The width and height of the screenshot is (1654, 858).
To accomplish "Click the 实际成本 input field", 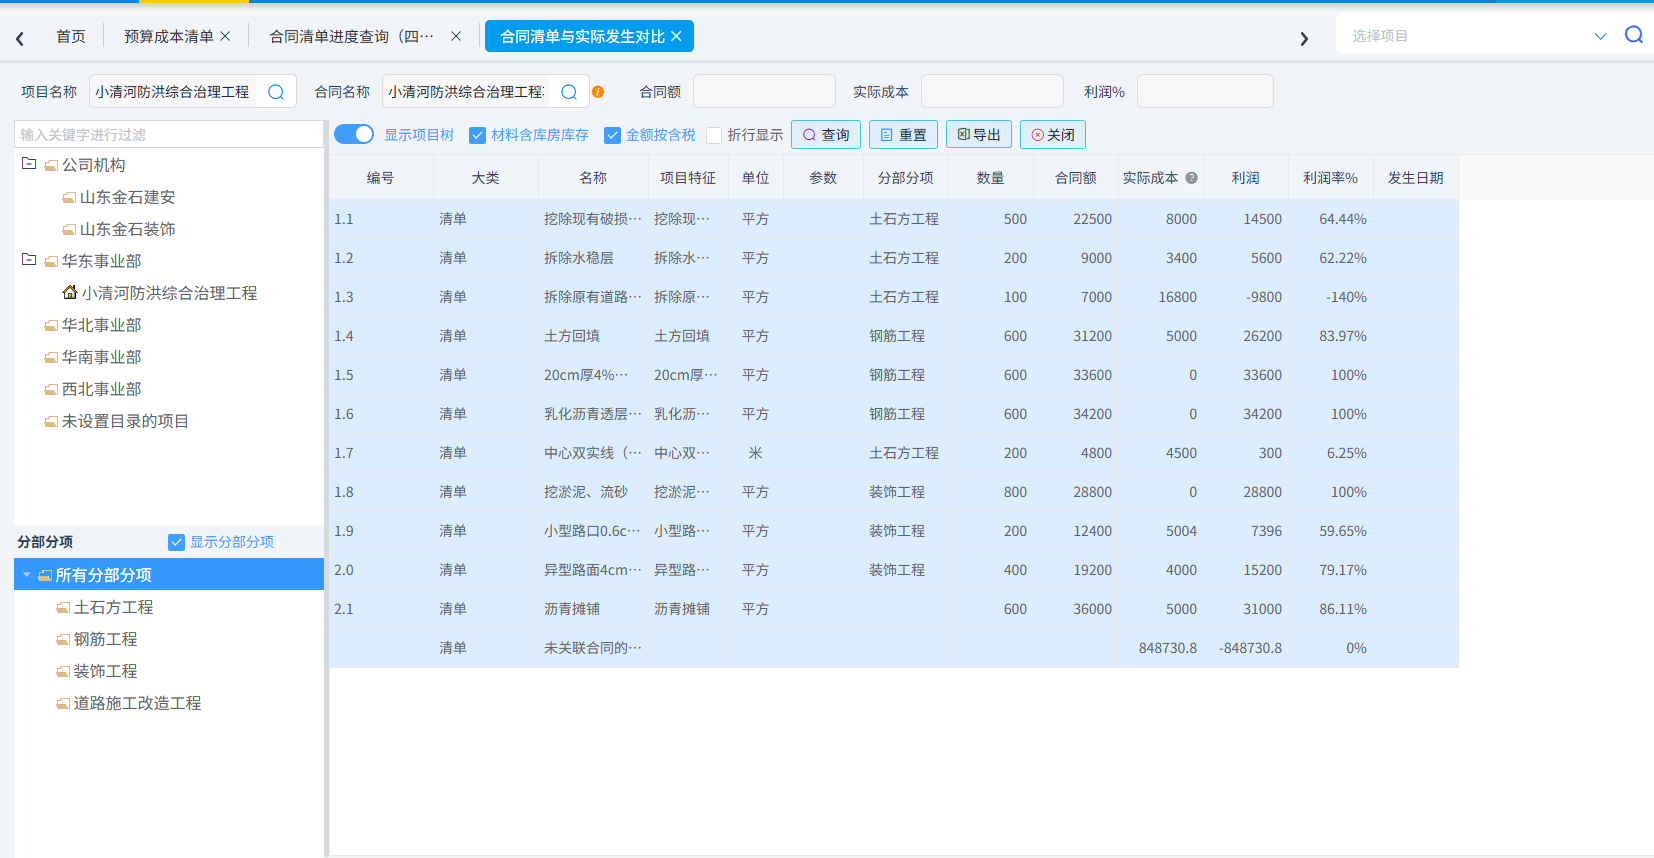I will point(992,91).
